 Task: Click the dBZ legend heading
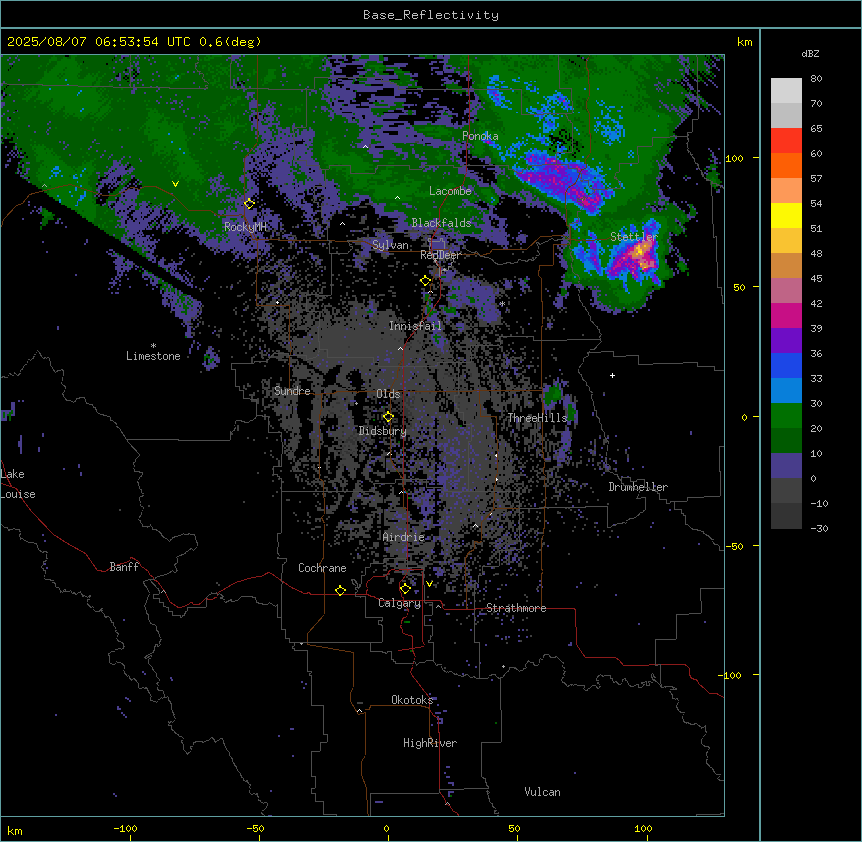[x=810, y=54]
